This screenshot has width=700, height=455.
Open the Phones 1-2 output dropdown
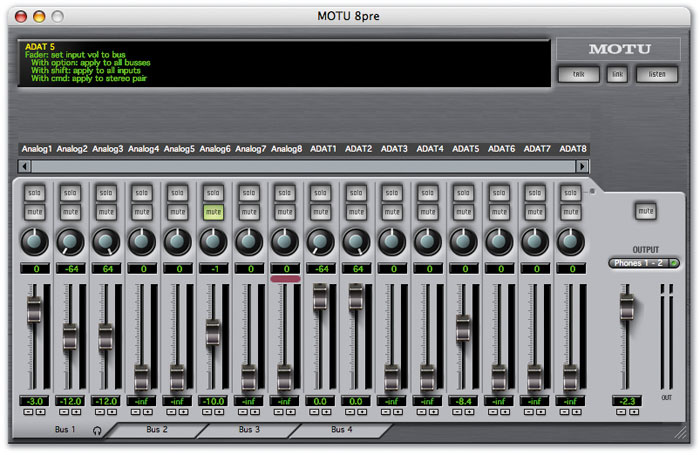click(643, 263)
